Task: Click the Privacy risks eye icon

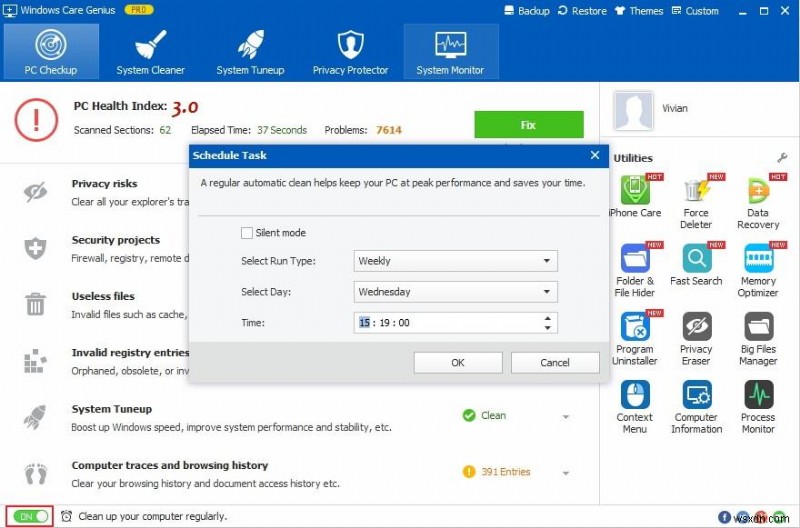Action: pos(35,192)
